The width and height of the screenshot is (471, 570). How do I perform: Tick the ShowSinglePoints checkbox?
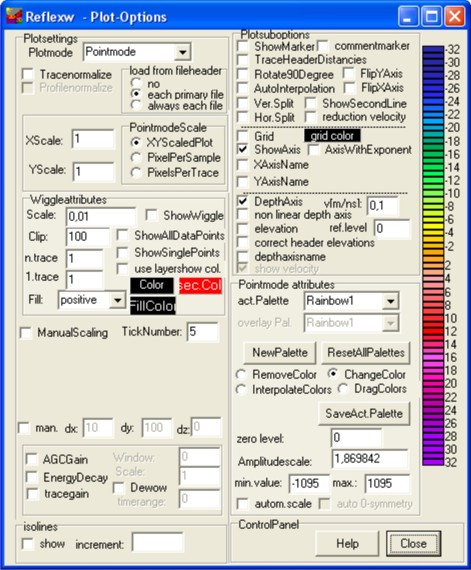pos(122,252)
